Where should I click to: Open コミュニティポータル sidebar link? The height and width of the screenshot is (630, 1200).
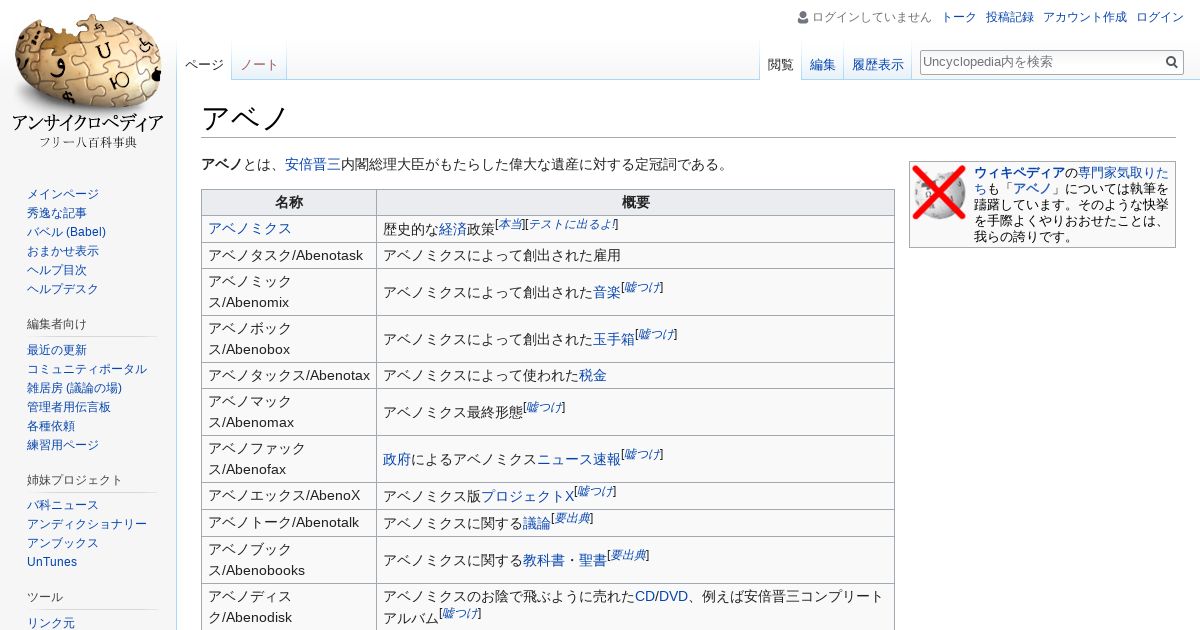coord(87,369)
